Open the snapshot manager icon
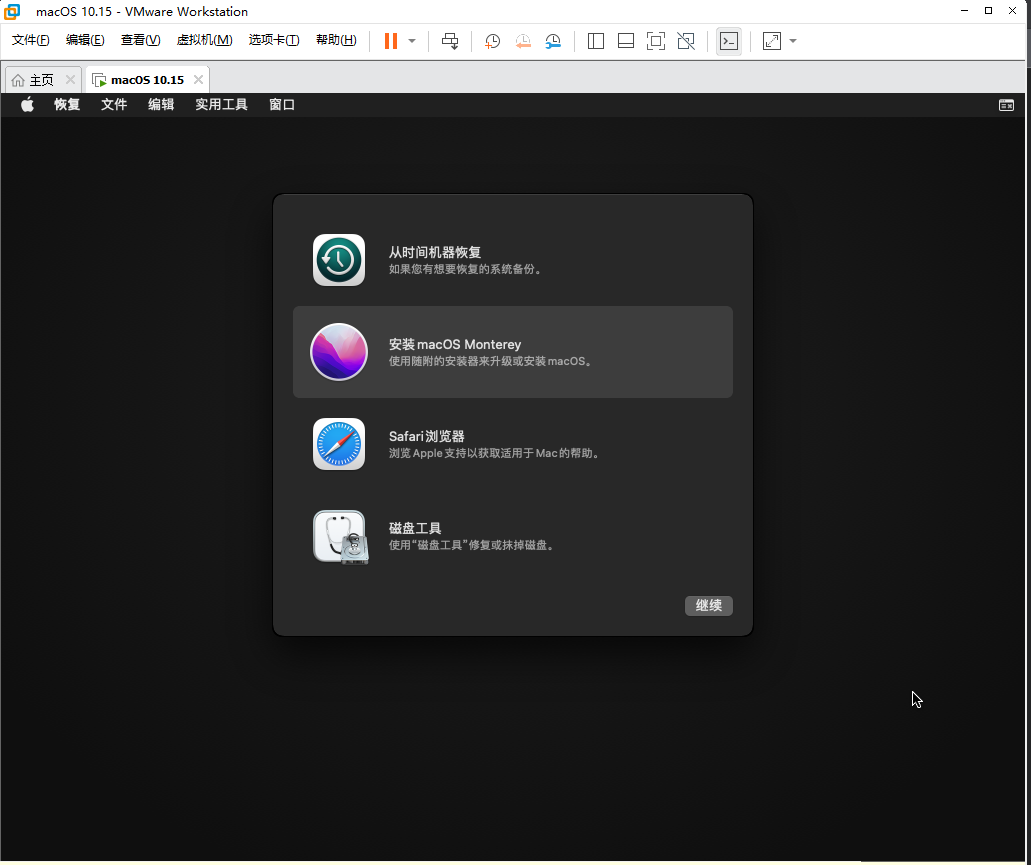The width and height of the screenshot is (1031, 865). pyautogui.click(x=553, y=41)
